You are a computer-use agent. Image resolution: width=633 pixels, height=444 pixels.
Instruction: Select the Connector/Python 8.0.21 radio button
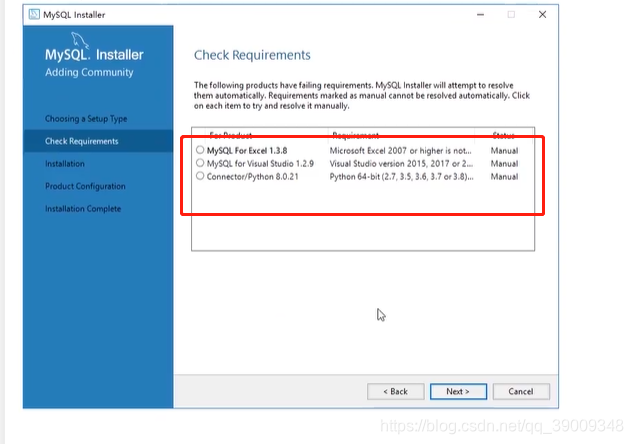coord(200,176)
